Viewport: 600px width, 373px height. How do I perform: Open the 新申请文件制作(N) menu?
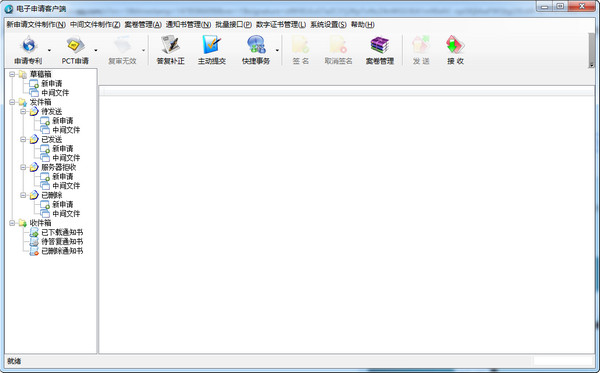[x=36, y=24]
